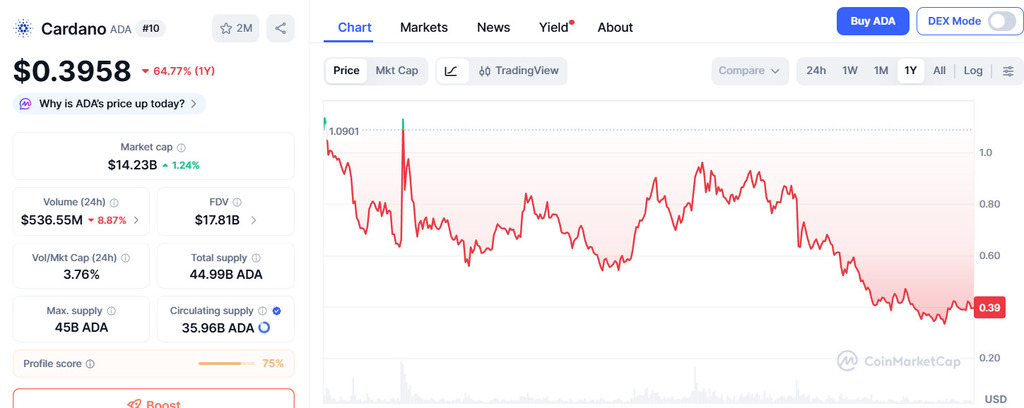
Task: Select the line chart style icon
Action: 451,71
